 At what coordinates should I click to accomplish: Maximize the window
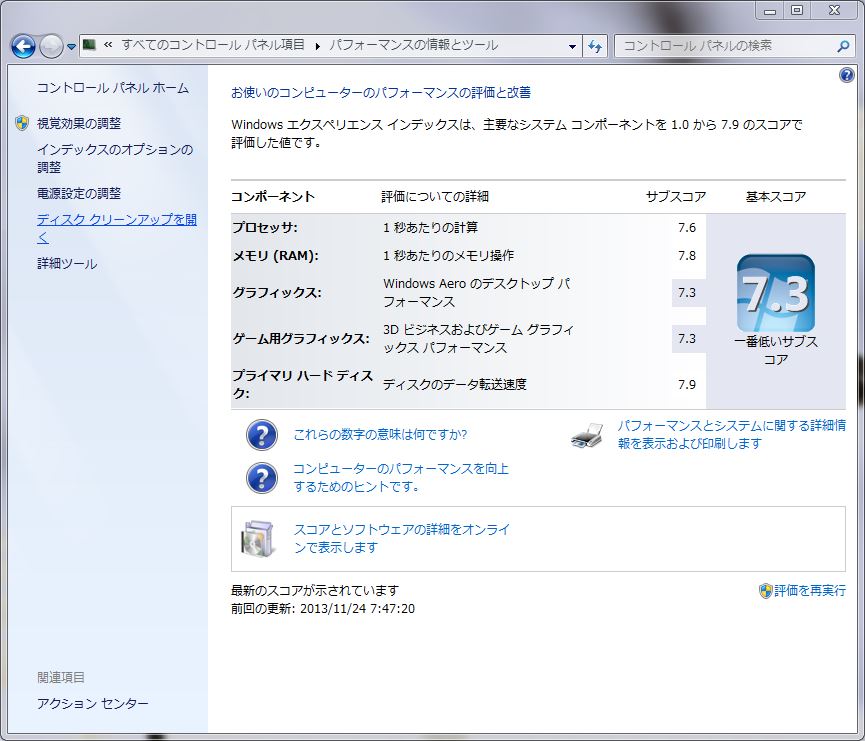pos(797,10)
